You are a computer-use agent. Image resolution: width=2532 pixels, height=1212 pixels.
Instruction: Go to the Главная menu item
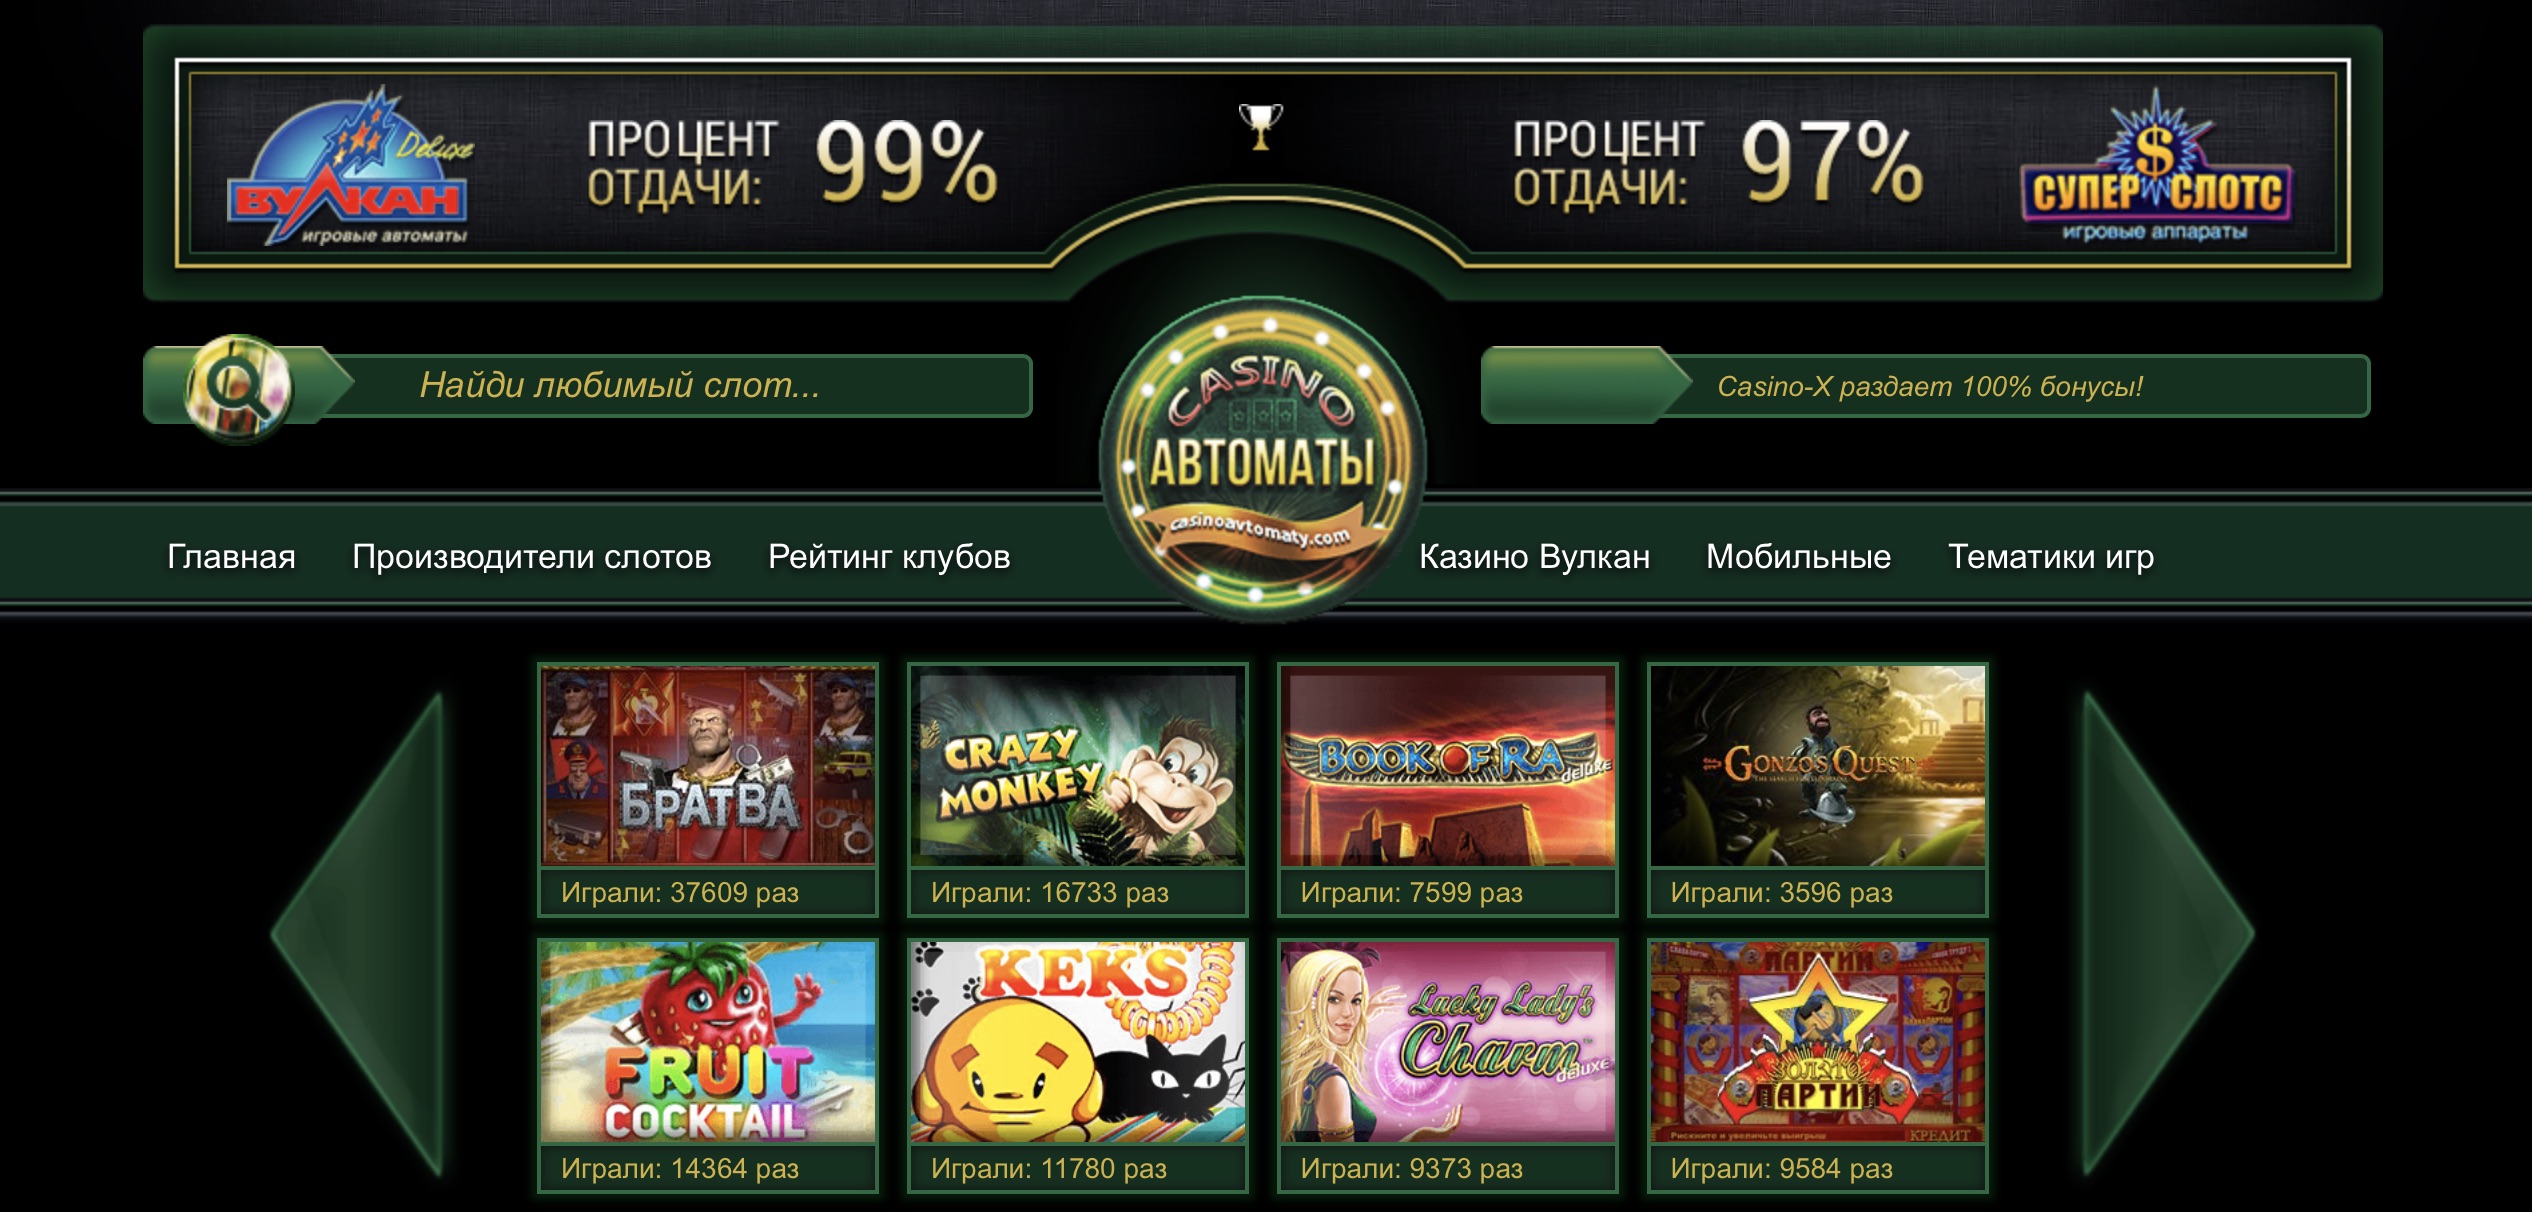(x=231, y=557)
